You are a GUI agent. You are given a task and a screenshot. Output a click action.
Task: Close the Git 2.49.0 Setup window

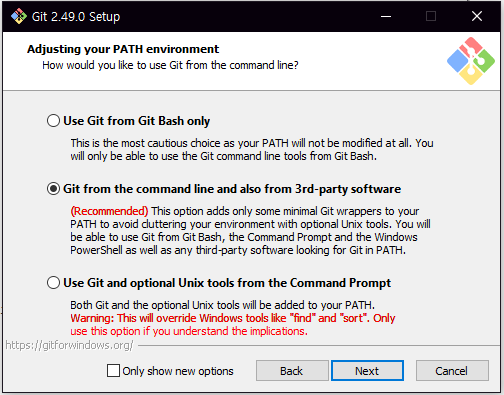coord(477,16)
